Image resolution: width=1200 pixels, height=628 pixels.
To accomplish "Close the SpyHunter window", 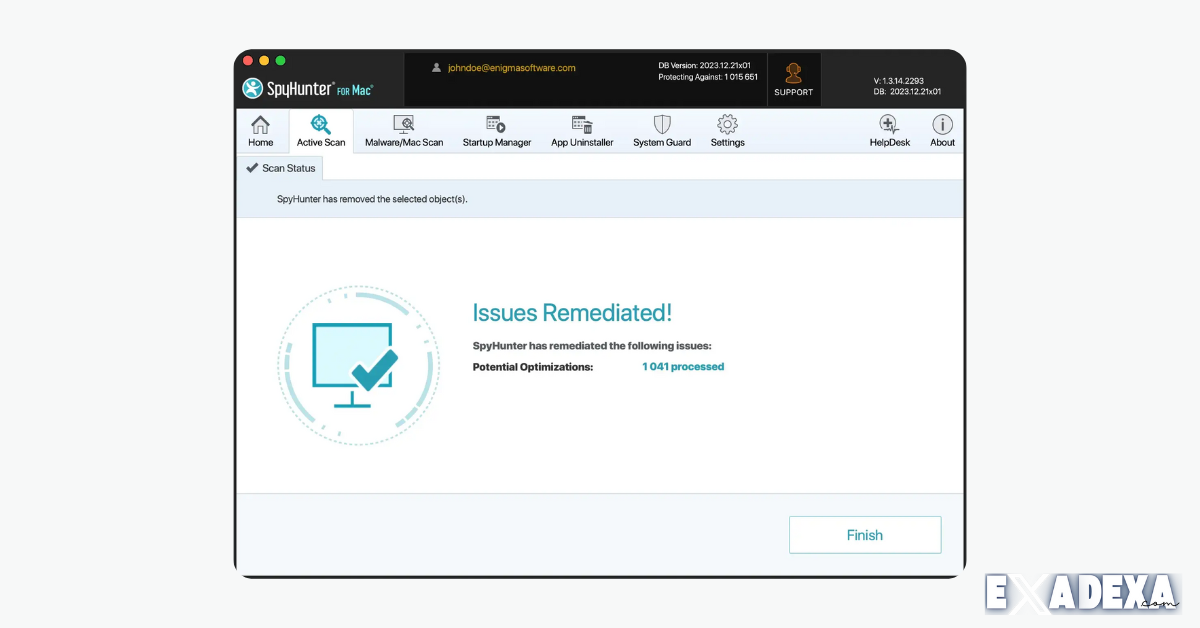I will 248,61.
